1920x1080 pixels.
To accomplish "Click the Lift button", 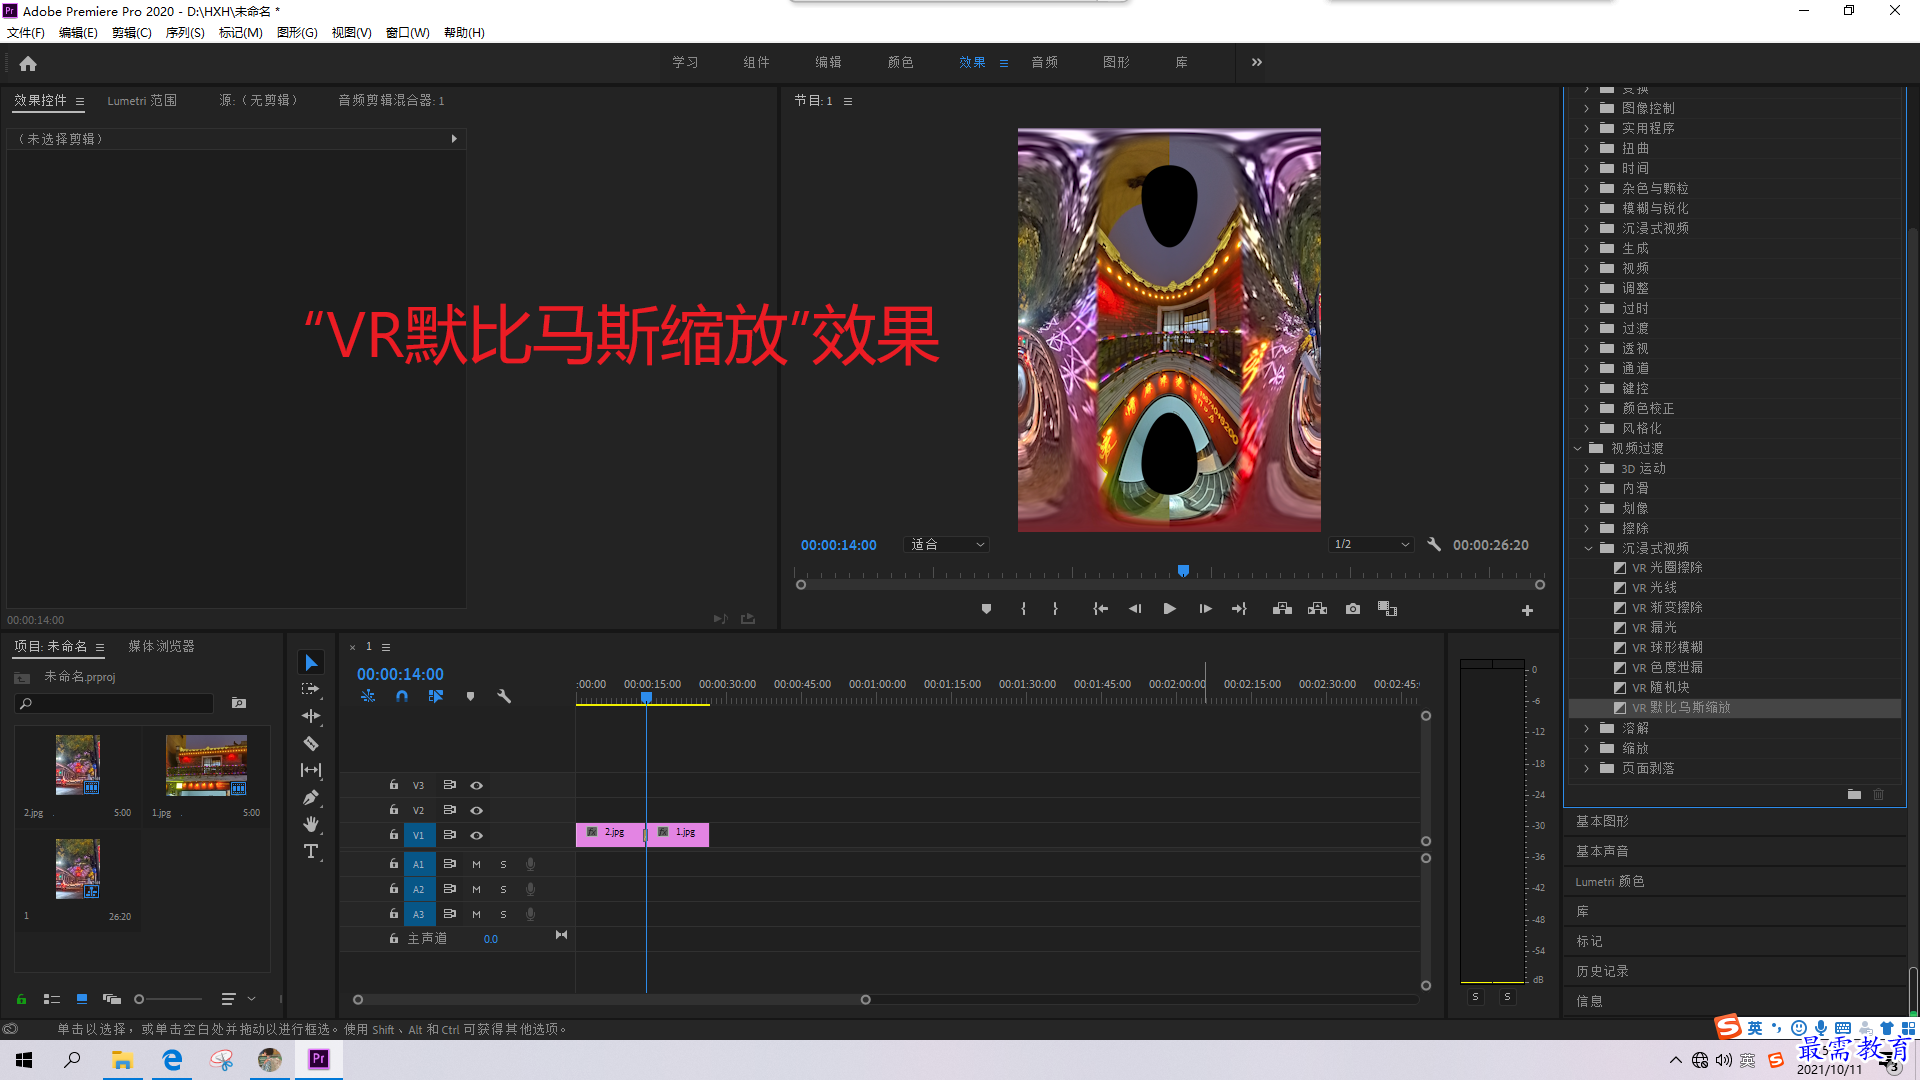I will (x=1282, y=609).
